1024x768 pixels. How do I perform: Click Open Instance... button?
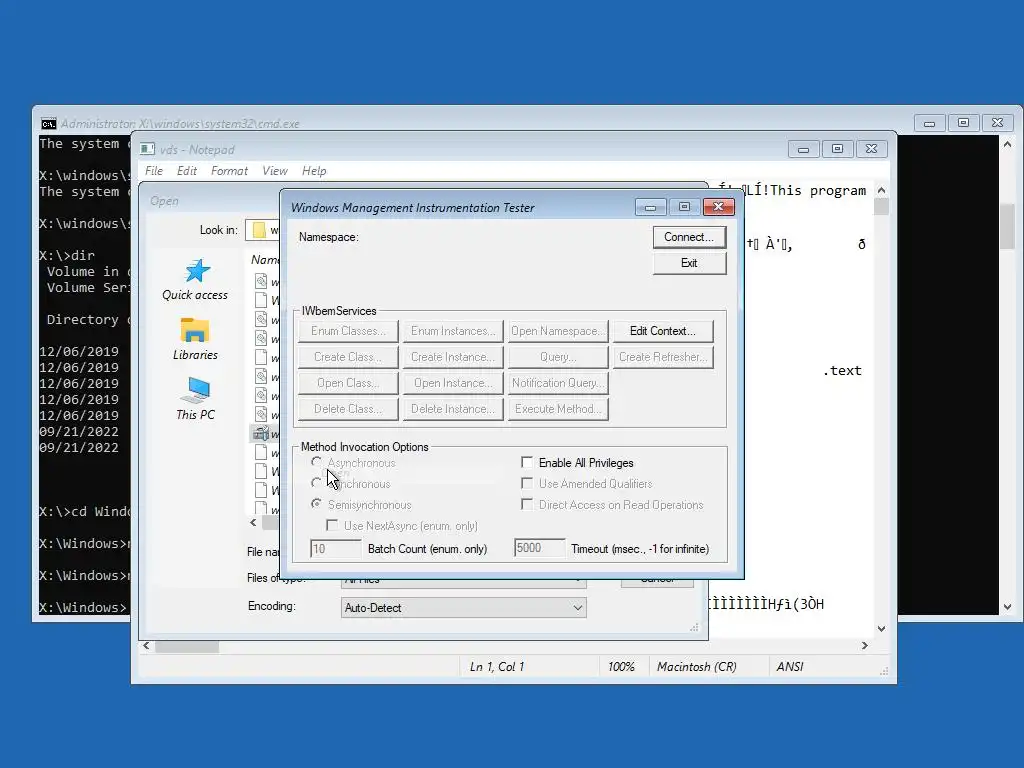[453, 383]
